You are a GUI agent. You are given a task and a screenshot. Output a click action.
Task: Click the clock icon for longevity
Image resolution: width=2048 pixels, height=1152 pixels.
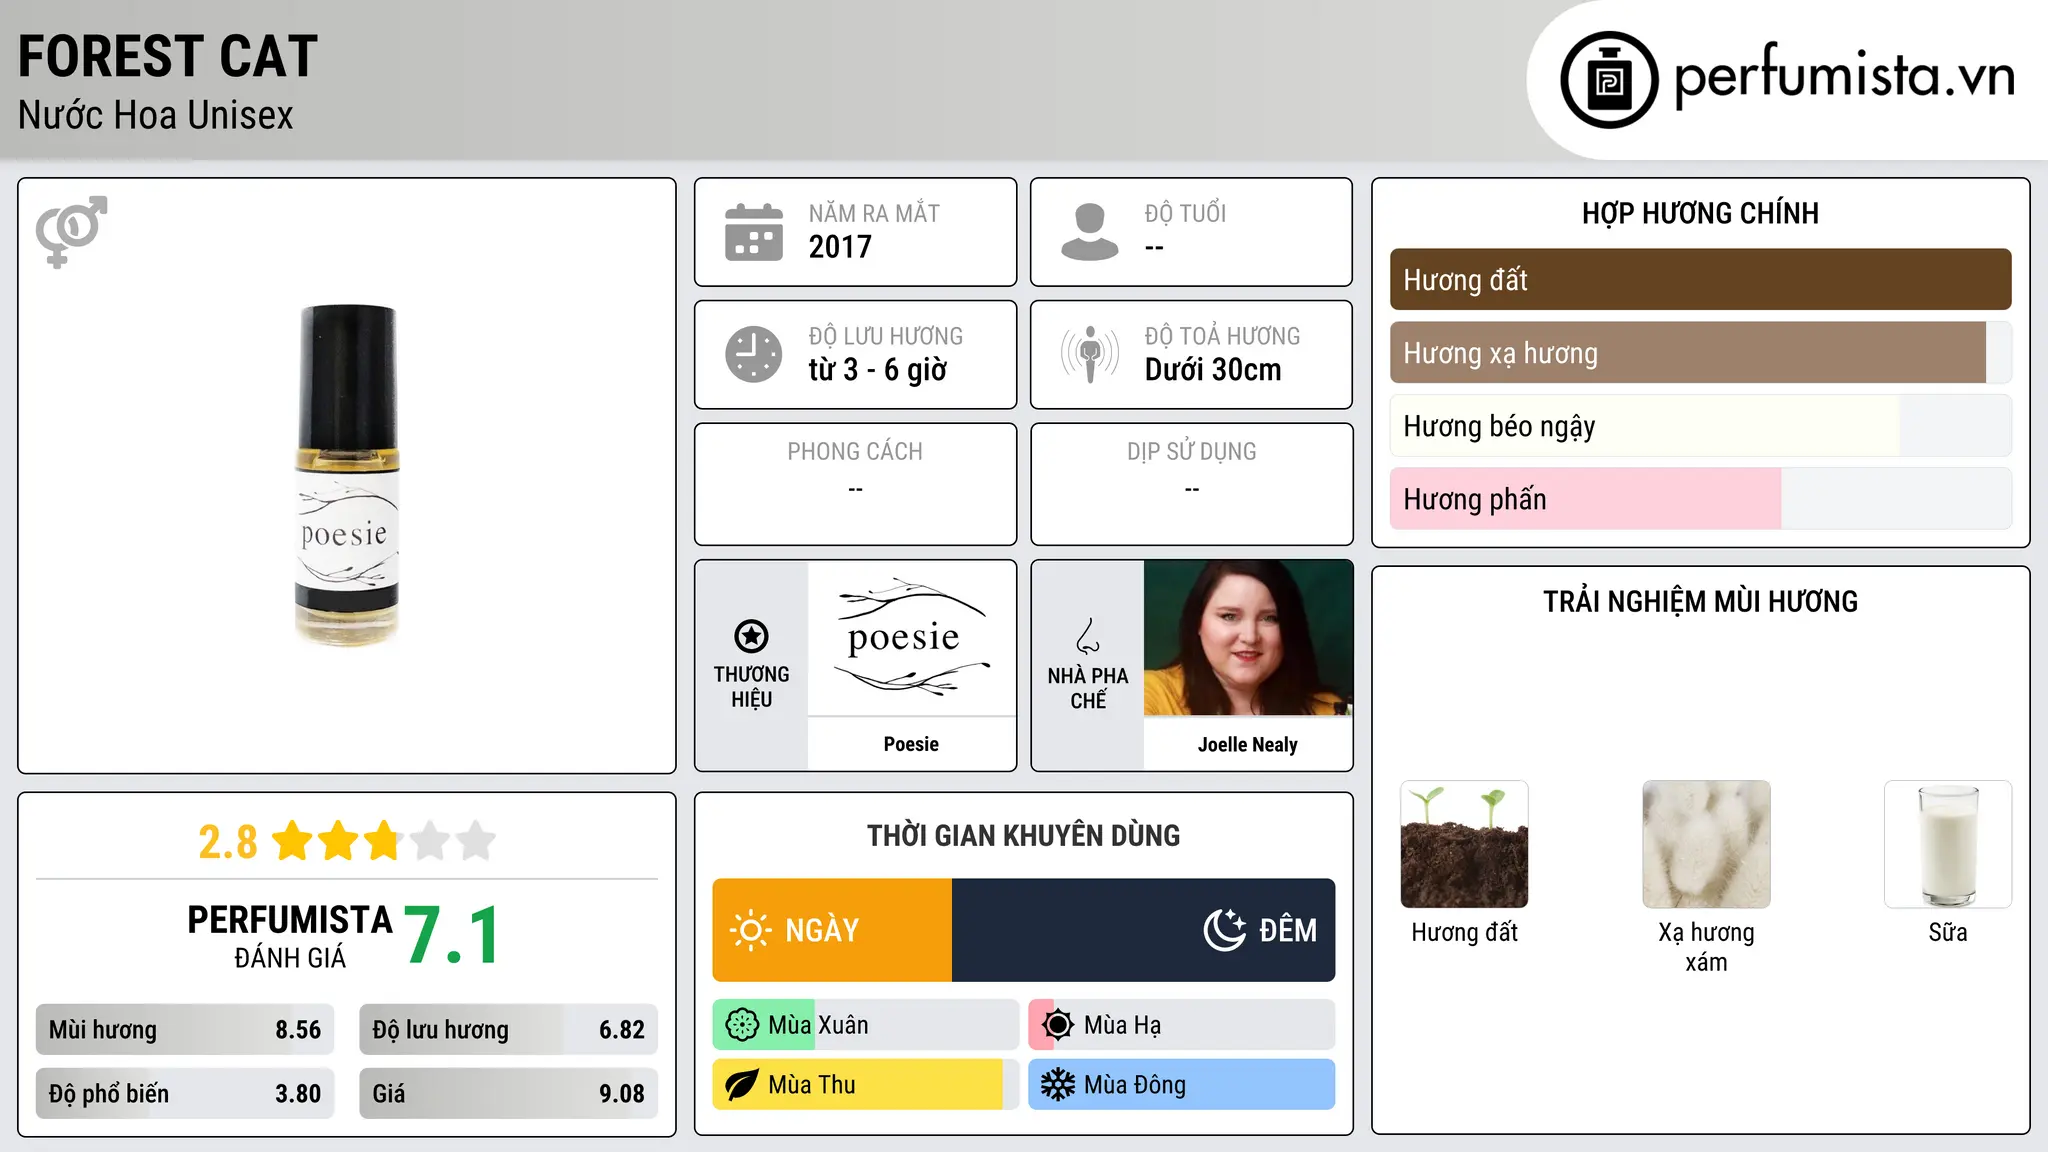pyautogui.click(x=754, y=354)
